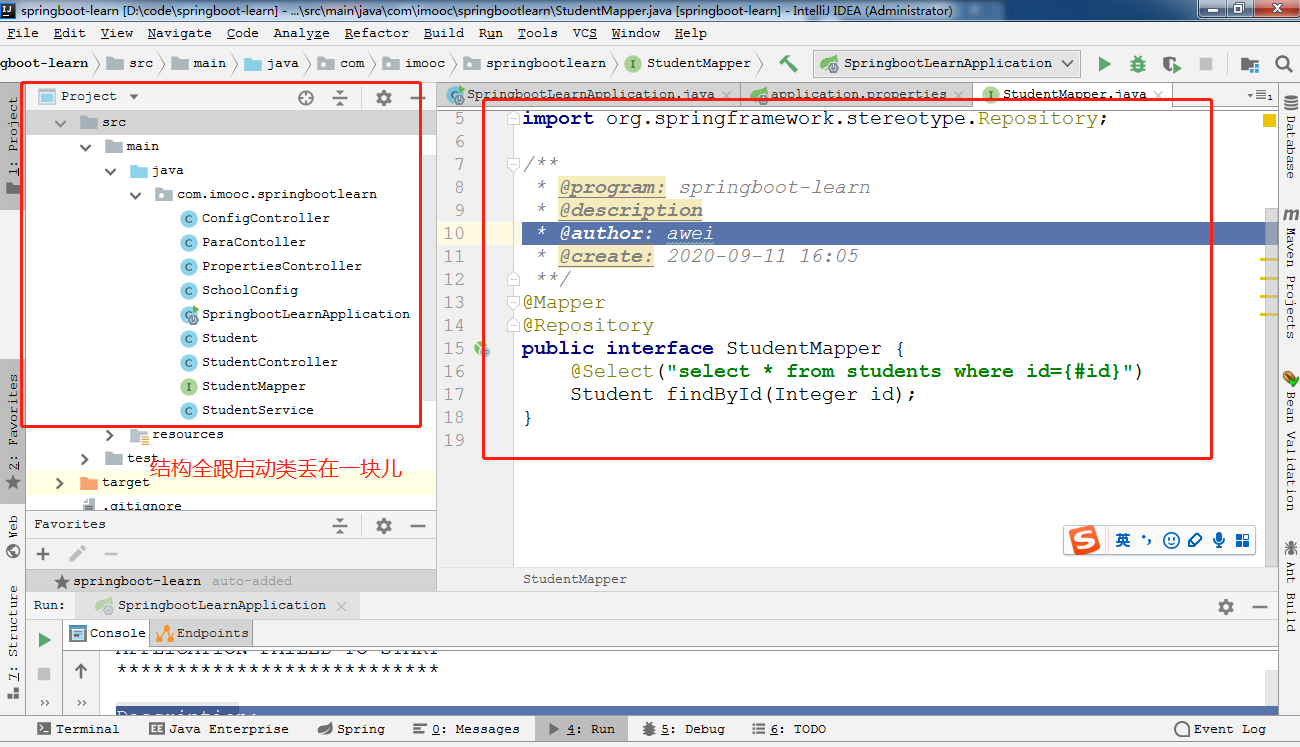Open the Refactor menu
Screen dimensions: 1300x747
tap(376, 33)
